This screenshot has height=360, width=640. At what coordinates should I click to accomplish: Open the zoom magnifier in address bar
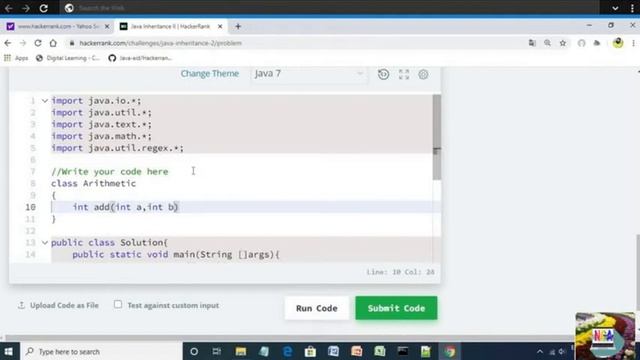[547, 43]
